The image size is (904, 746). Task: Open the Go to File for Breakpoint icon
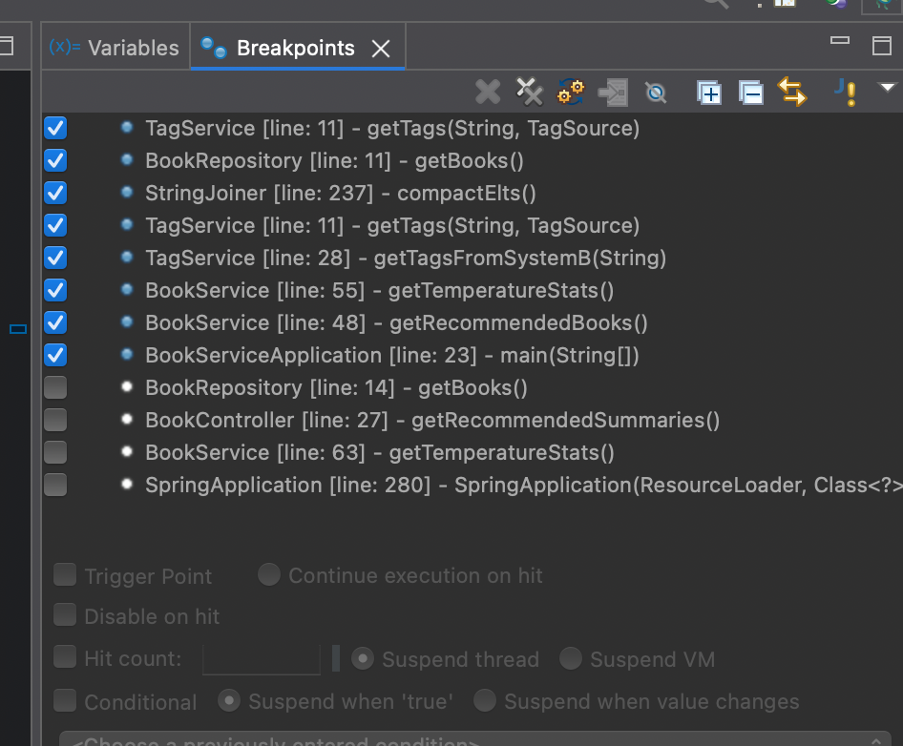click(x=612, y=92)
